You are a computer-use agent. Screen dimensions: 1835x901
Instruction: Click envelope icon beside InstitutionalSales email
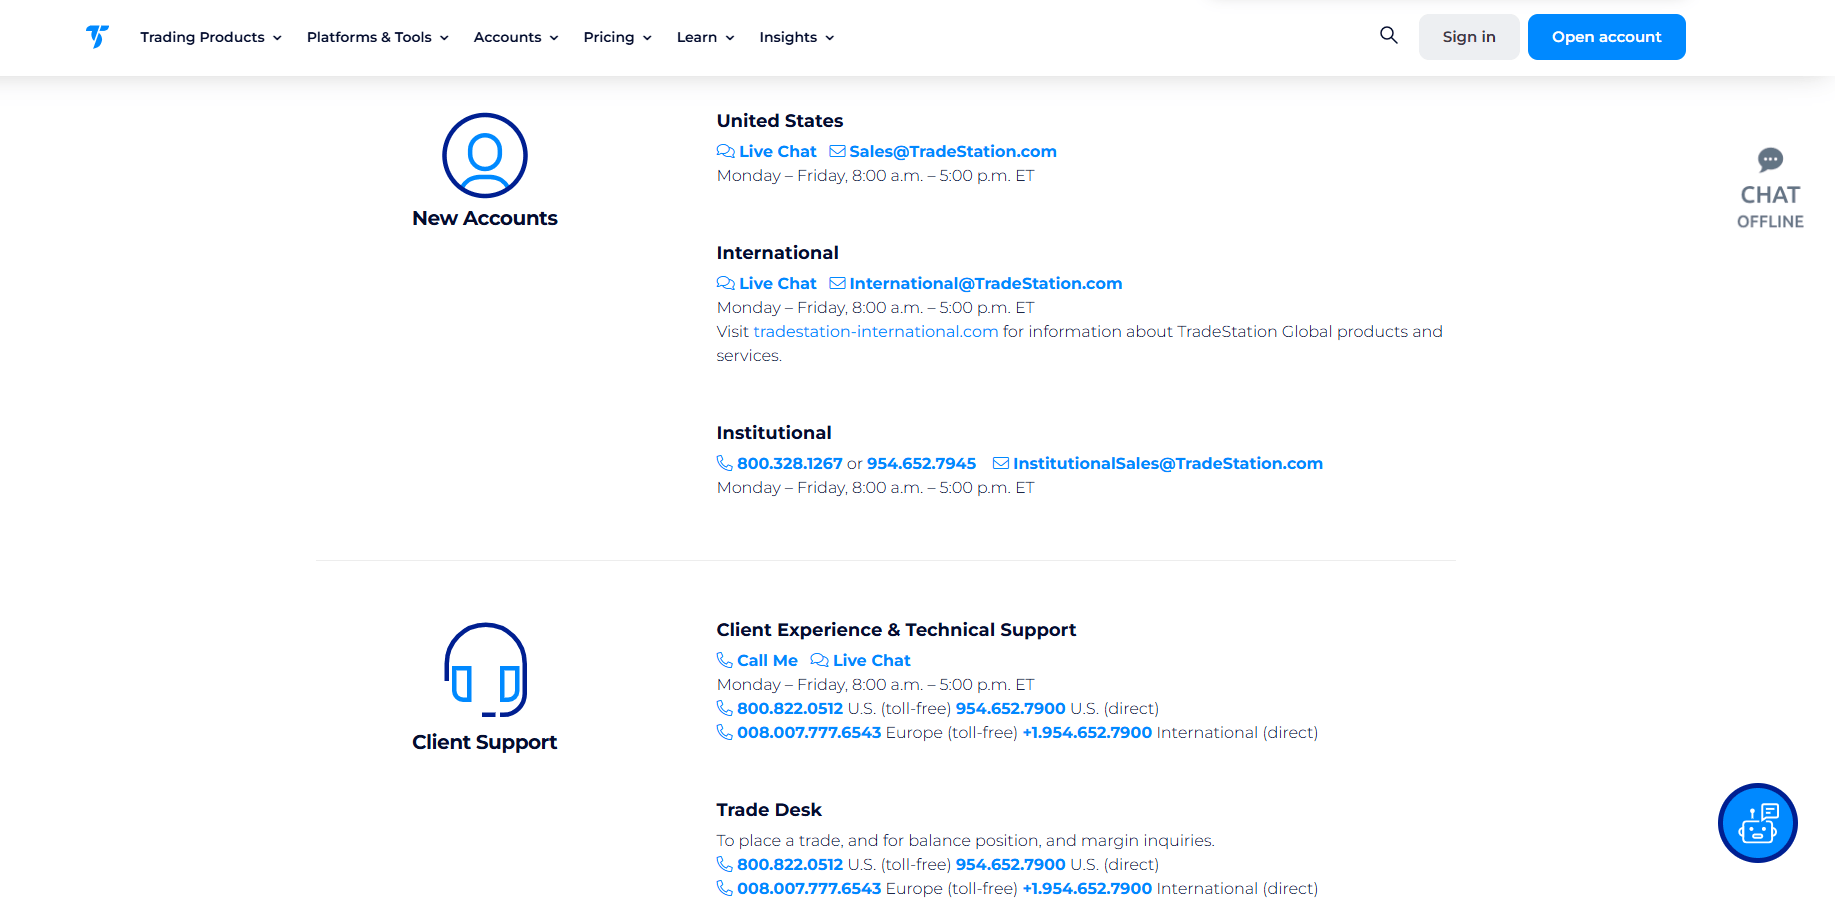coord(1001,463)
